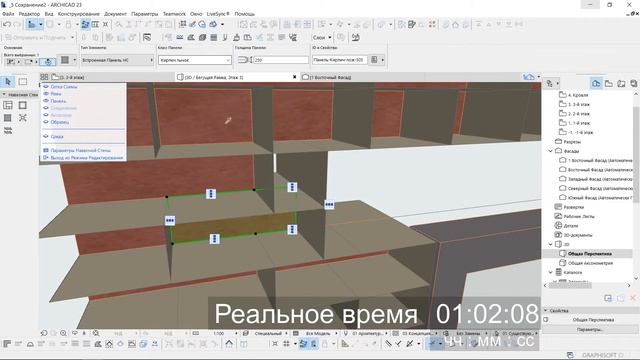
Task: Select the curtain wall Frame tool
Action: click(22, 105)
